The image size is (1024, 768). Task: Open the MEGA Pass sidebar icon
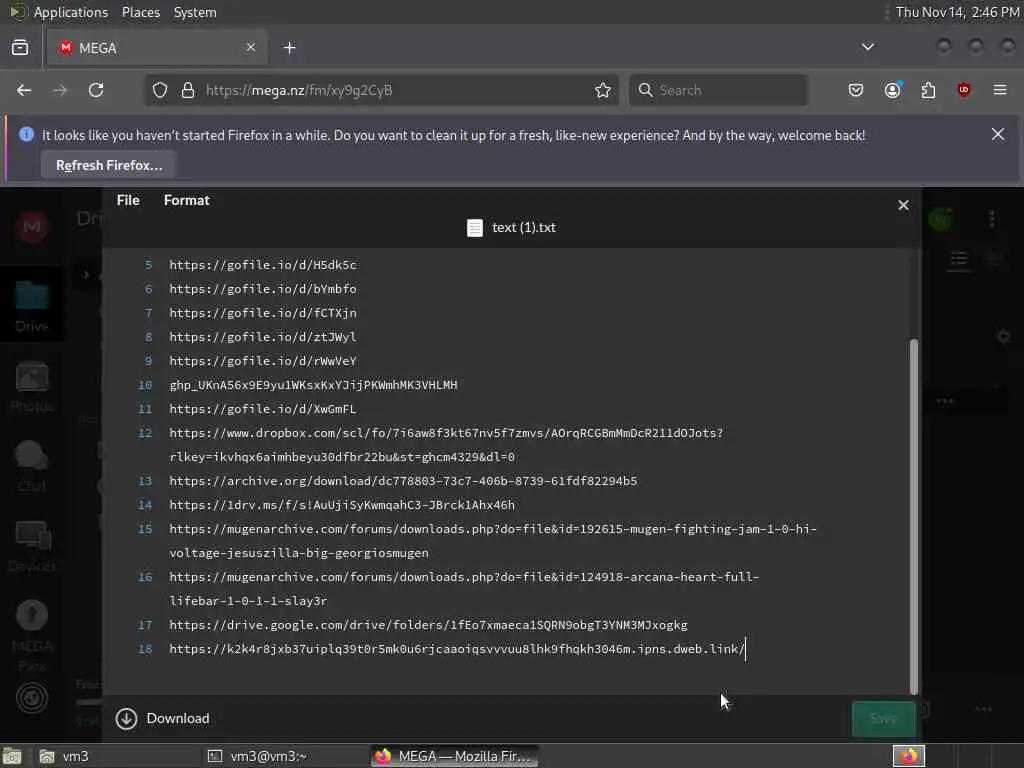click(31, 635)
